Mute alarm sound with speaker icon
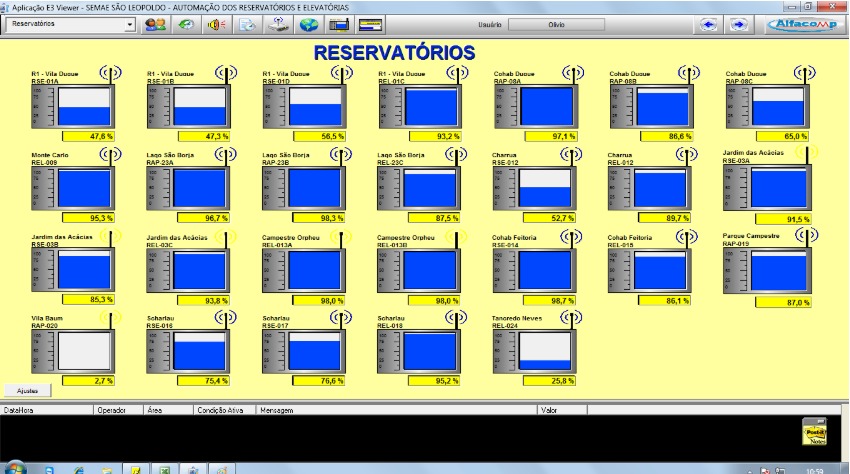The image size is (850, 474). (216, 24)
